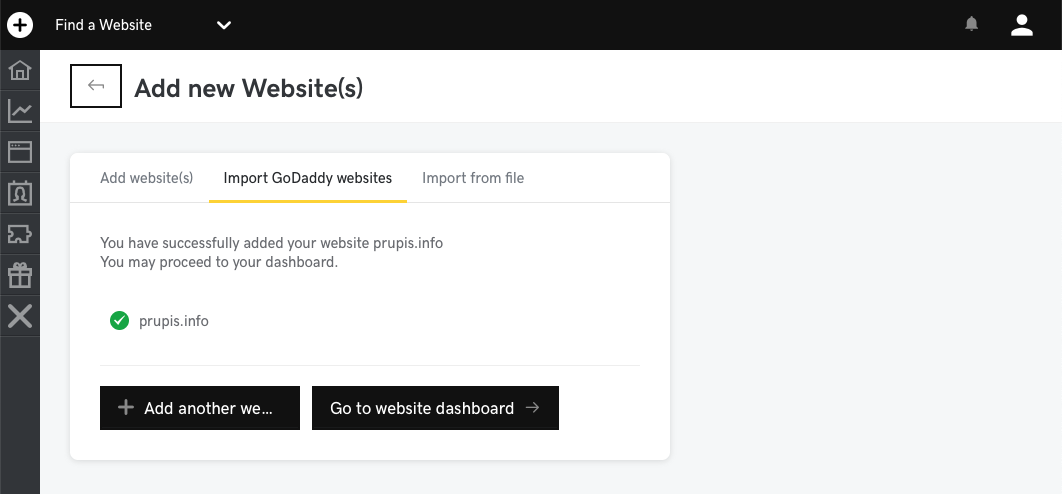
Task: Open the notifications bell
Action: click(972, 25)
